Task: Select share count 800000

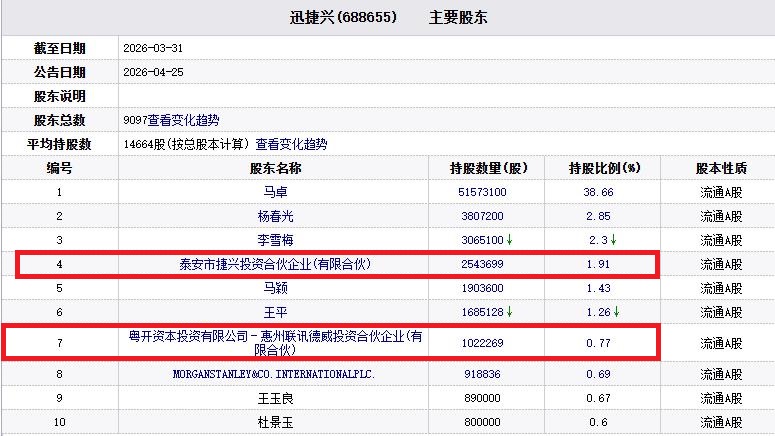Action: (482, 423)
